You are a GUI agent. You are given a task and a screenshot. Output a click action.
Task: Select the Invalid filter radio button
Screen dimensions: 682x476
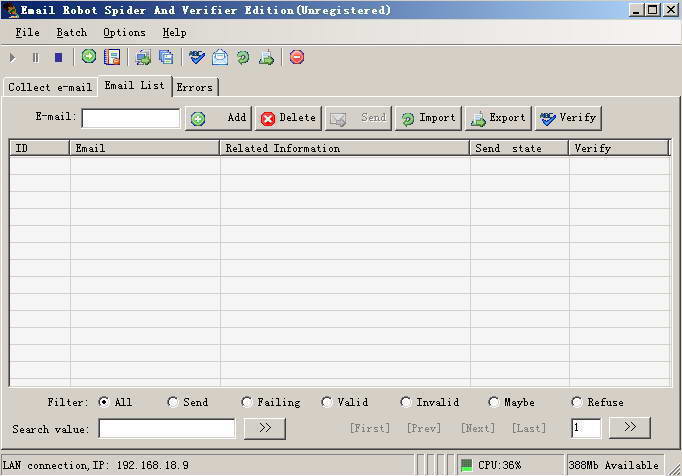click(405, 402)
